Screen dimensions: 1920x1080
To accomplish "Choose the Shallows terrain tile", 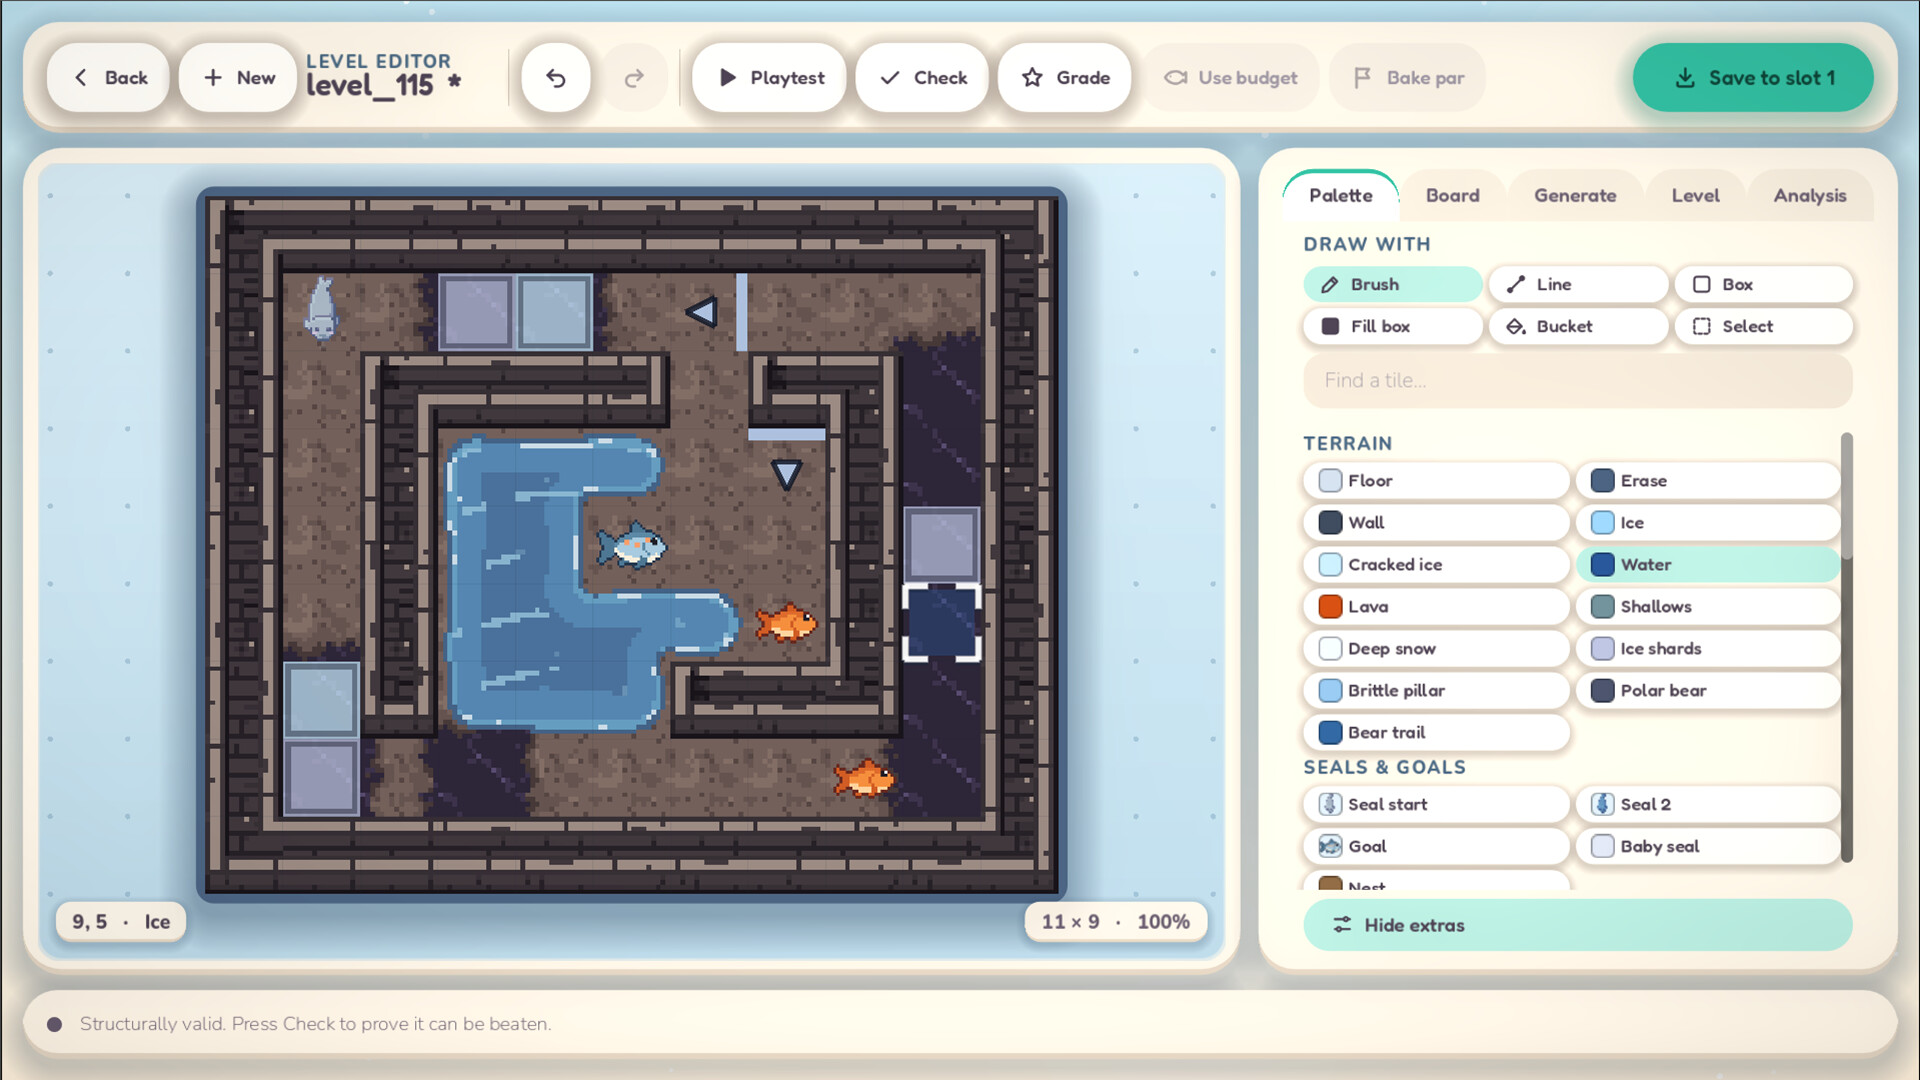I will pyautogui.click(x=1708, y=606).
